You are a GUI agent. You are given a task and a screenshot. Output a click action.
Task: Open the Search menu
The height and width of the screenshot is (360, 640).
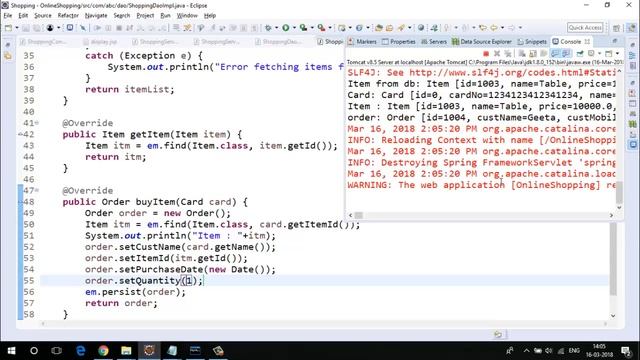tap(122, 16)
